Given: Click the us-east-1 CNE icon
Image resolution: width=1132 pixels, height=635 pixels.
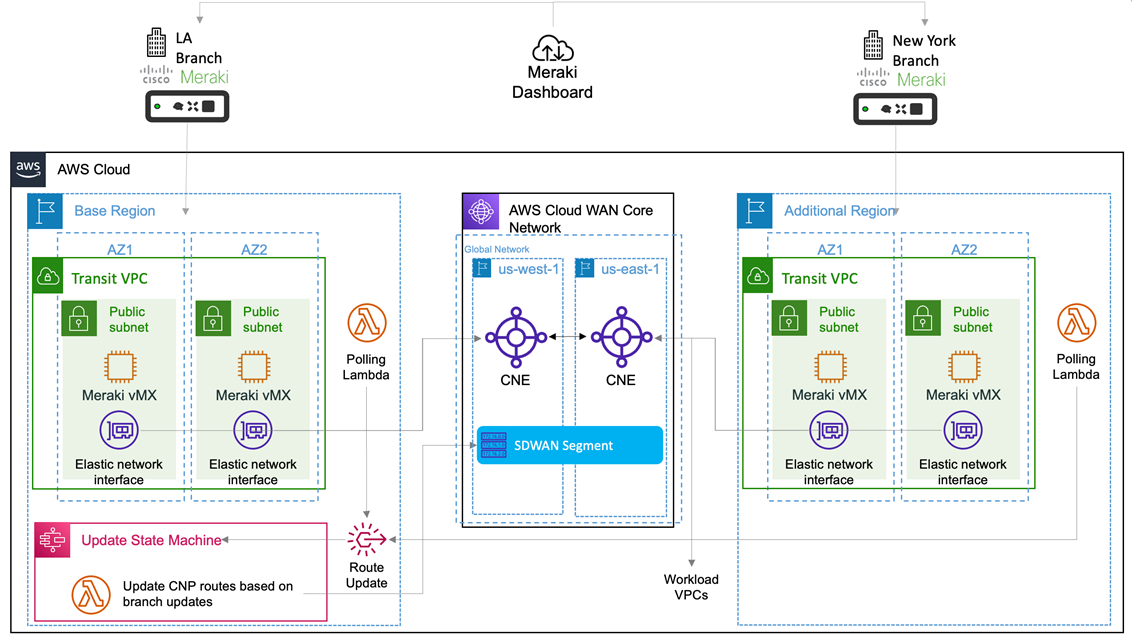Looking at the screenshot, I should click(621, 337).
